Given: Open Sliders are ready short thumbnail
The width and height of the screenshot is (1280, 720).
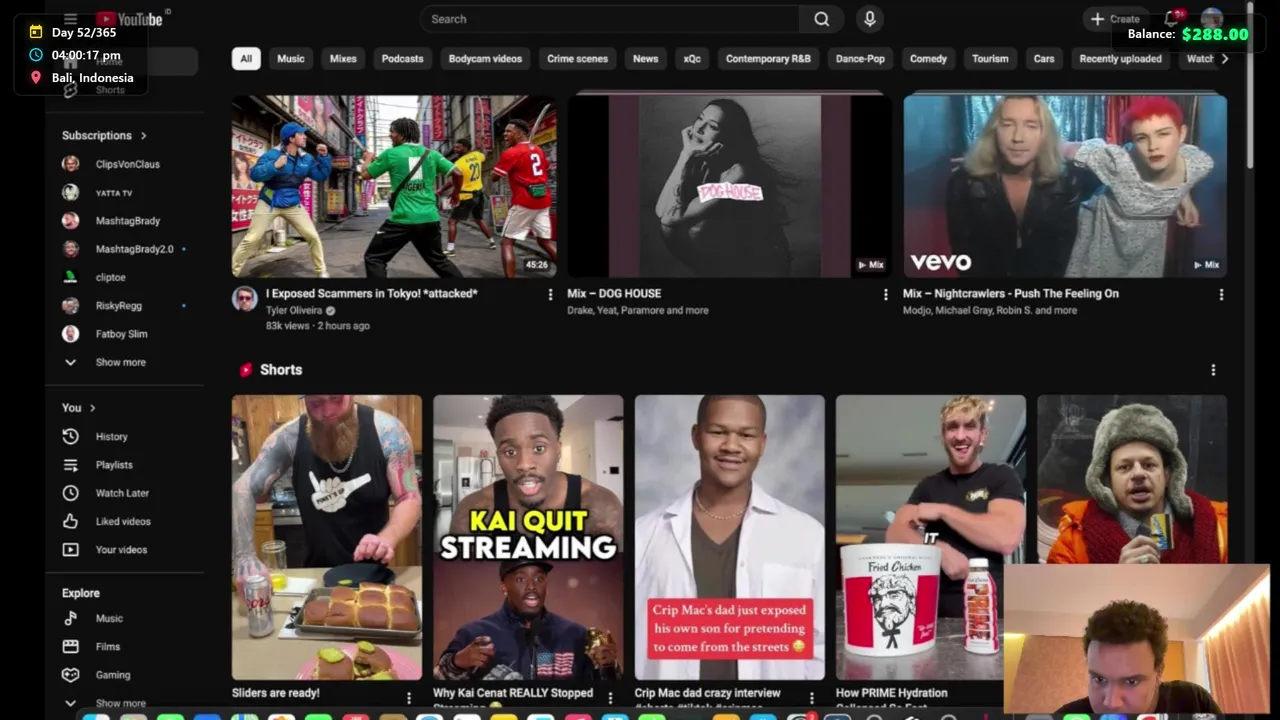Looking at the screenshot, I should click(x=327, y=537).
